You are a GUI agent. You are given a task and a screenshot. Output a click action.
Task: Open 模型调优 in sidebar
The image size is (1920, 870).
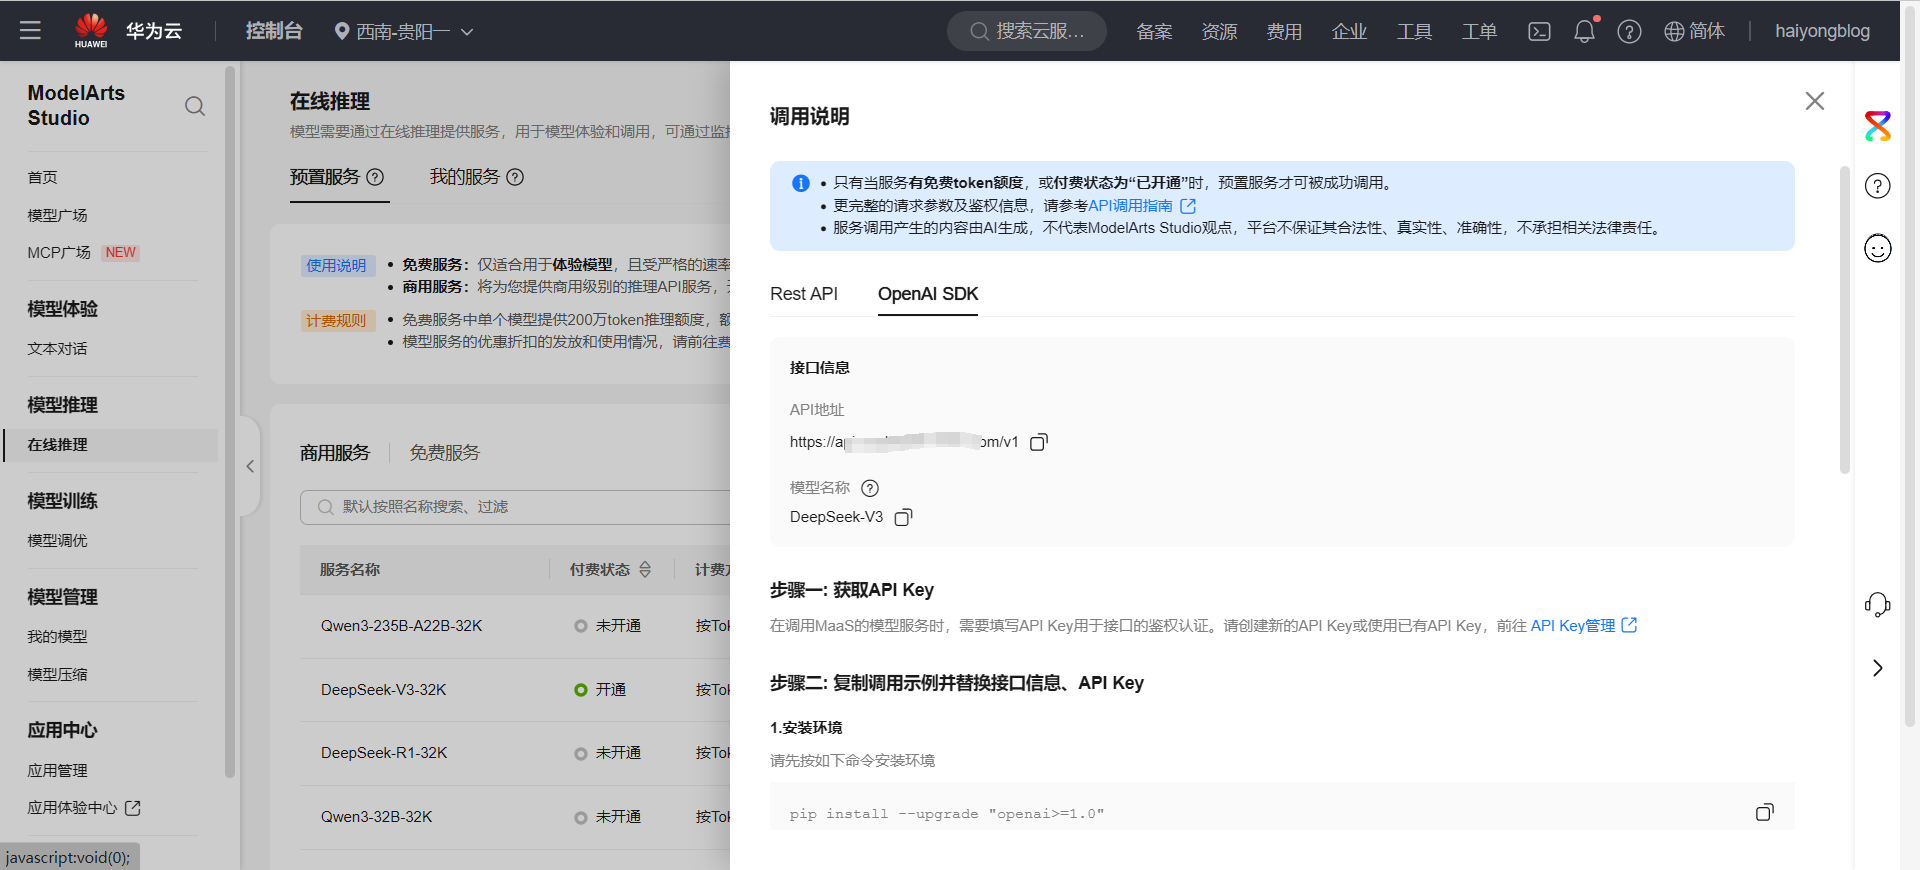point(57,541)
